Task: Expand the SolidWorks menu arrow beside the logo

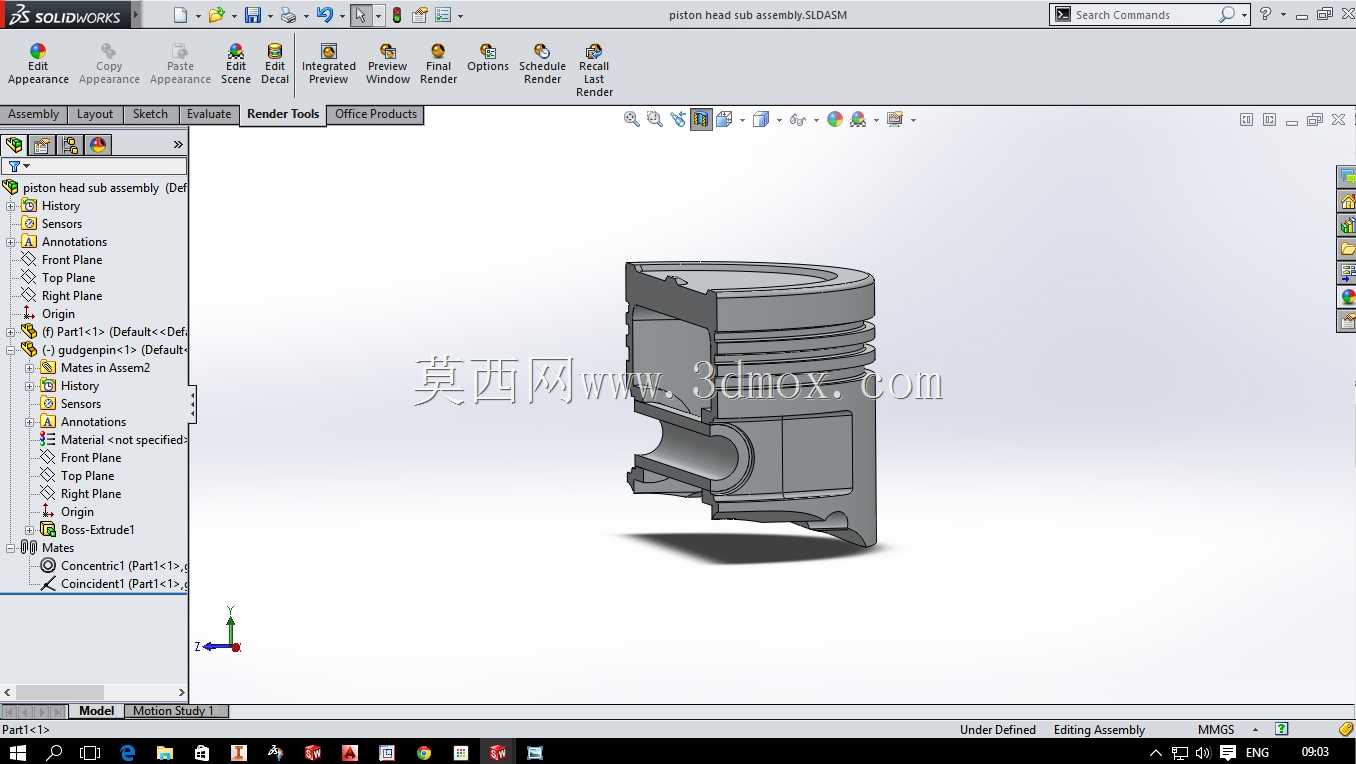Action: click(136, 15)
